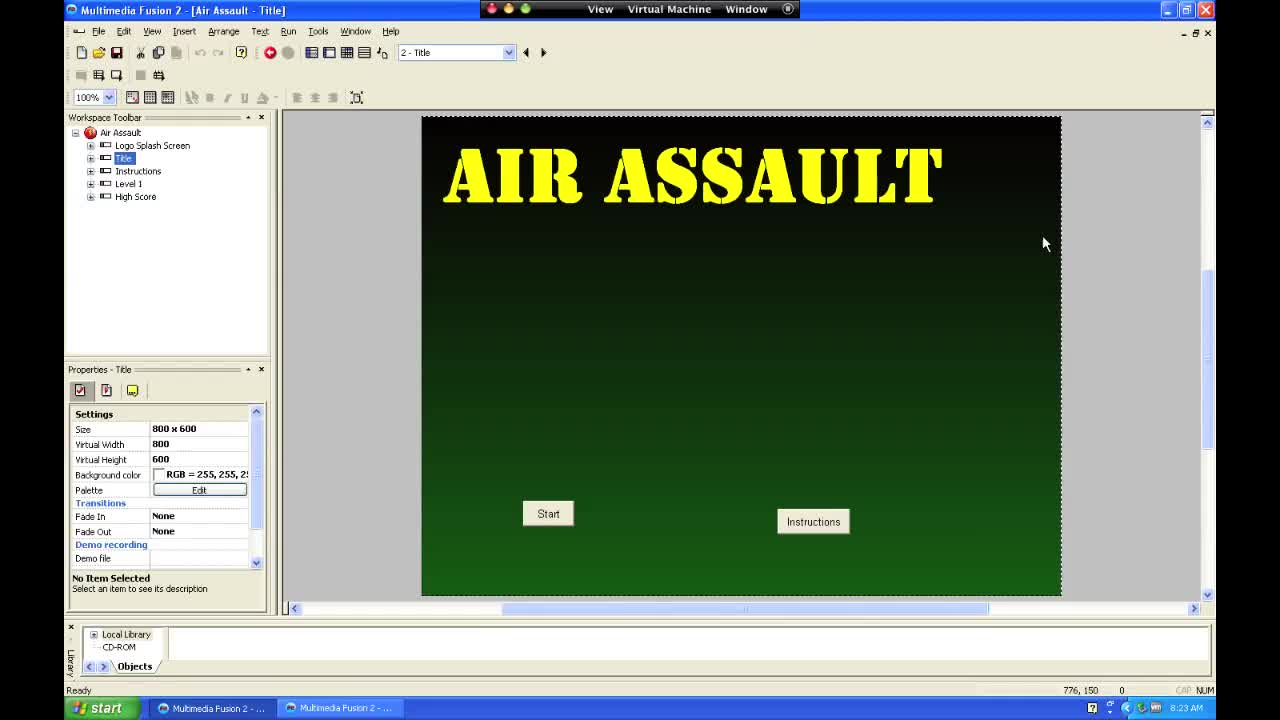
Task: Select the Level 1 frame in workspace tree
Action: click(x=128, y=184)
